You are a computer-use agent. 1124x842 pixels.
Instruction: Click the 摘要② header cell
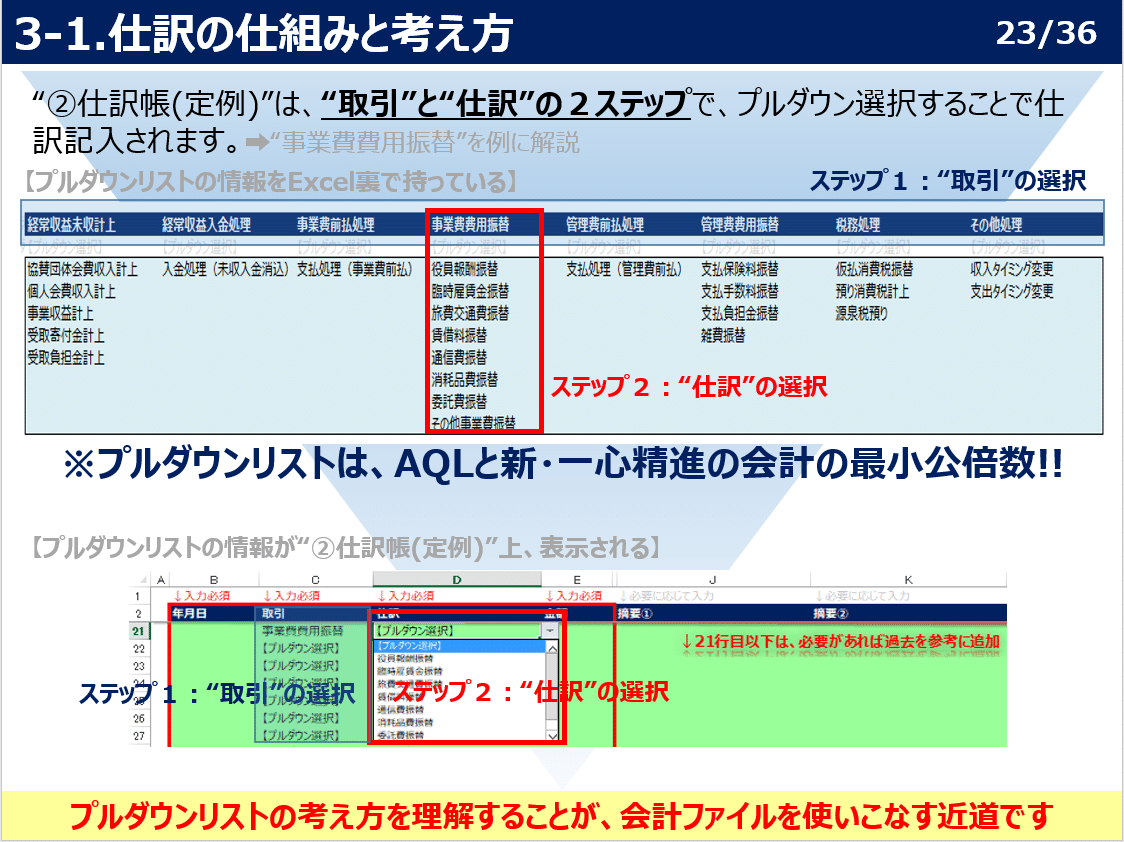909,613
